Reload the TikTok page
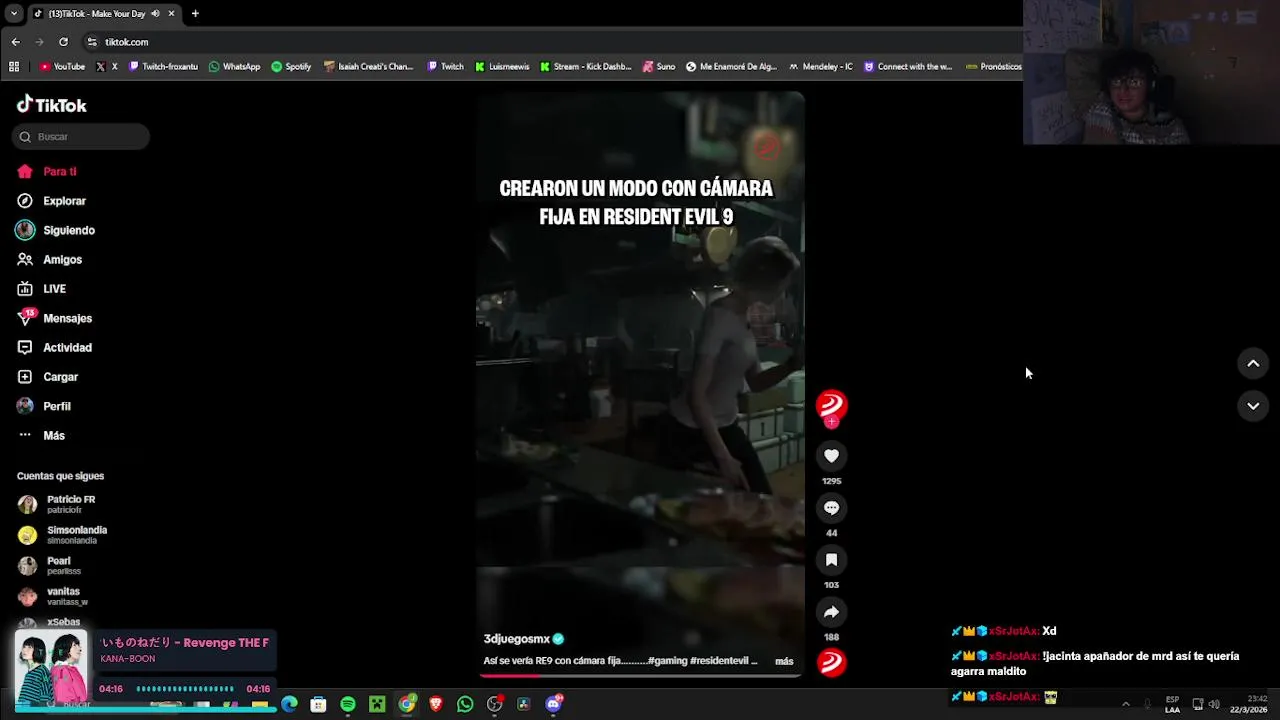 coord(63,42)
